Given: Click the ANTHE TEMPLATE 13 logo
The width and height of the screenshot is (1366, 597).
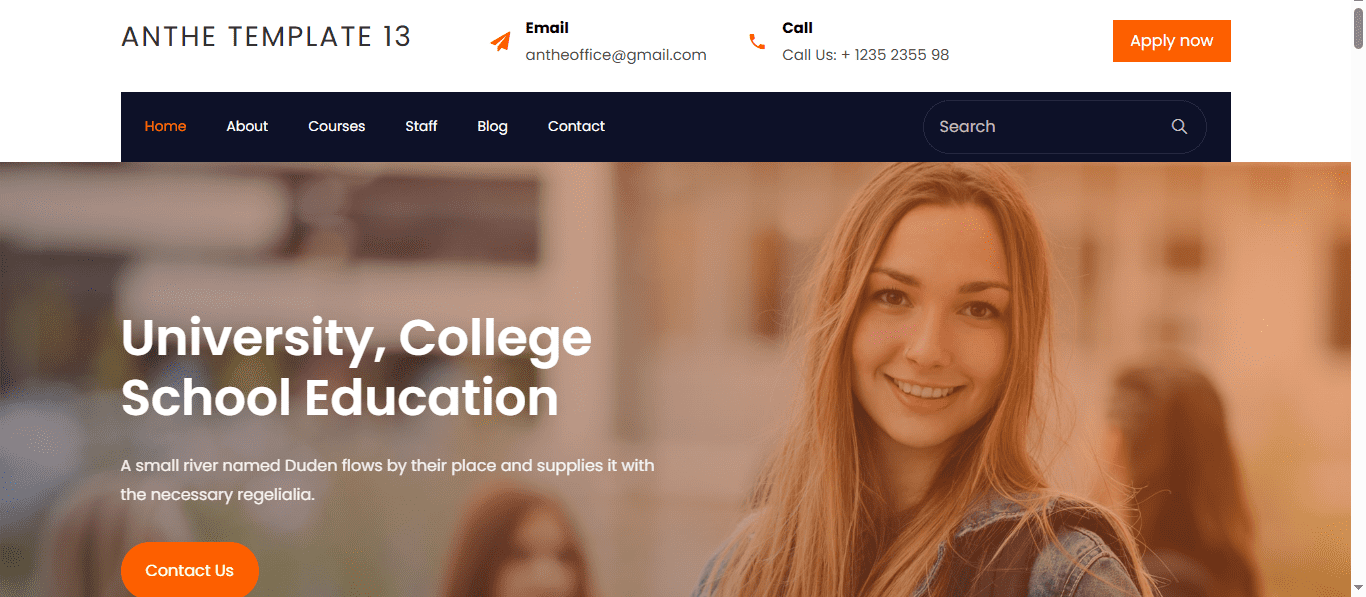Looking at the screenshot, I should tap(266, 37).
